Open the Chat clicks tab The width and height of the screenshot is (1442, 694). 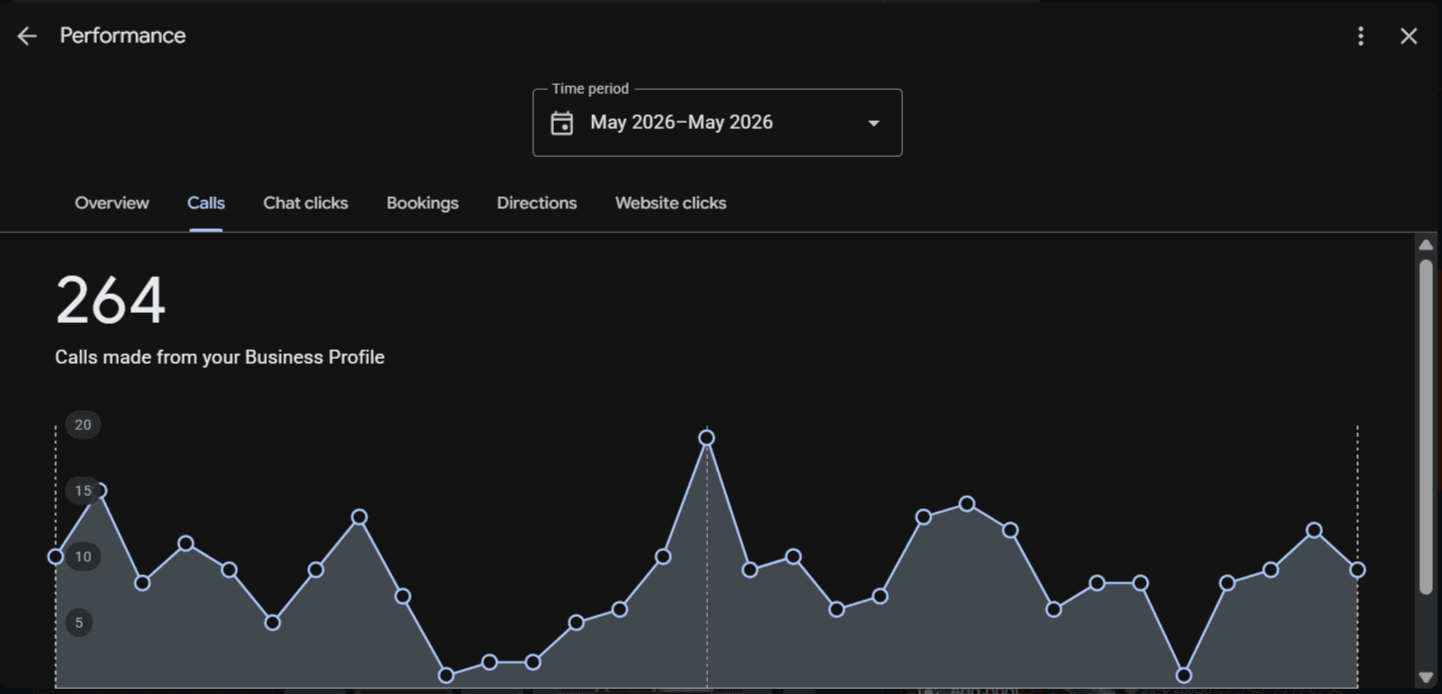click(305, 203)
